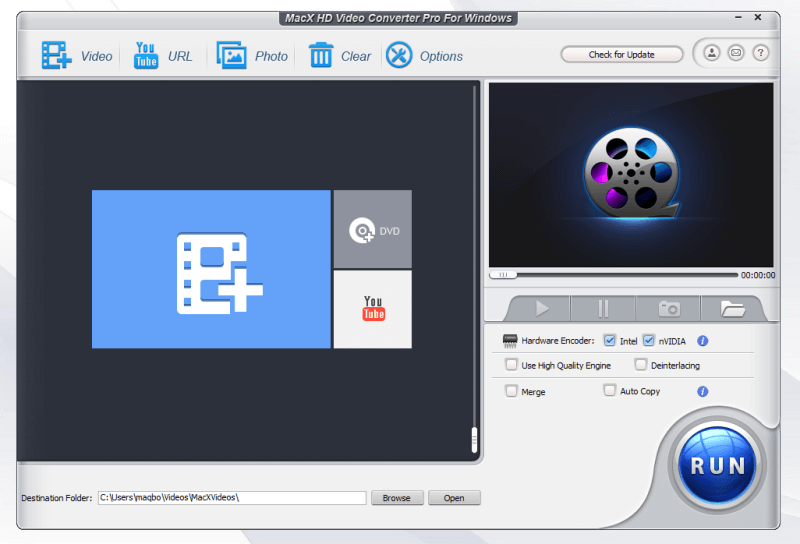Click the Clear trash can icon
The width and height of the screenshot is (800, 544).
coord(321,55)
